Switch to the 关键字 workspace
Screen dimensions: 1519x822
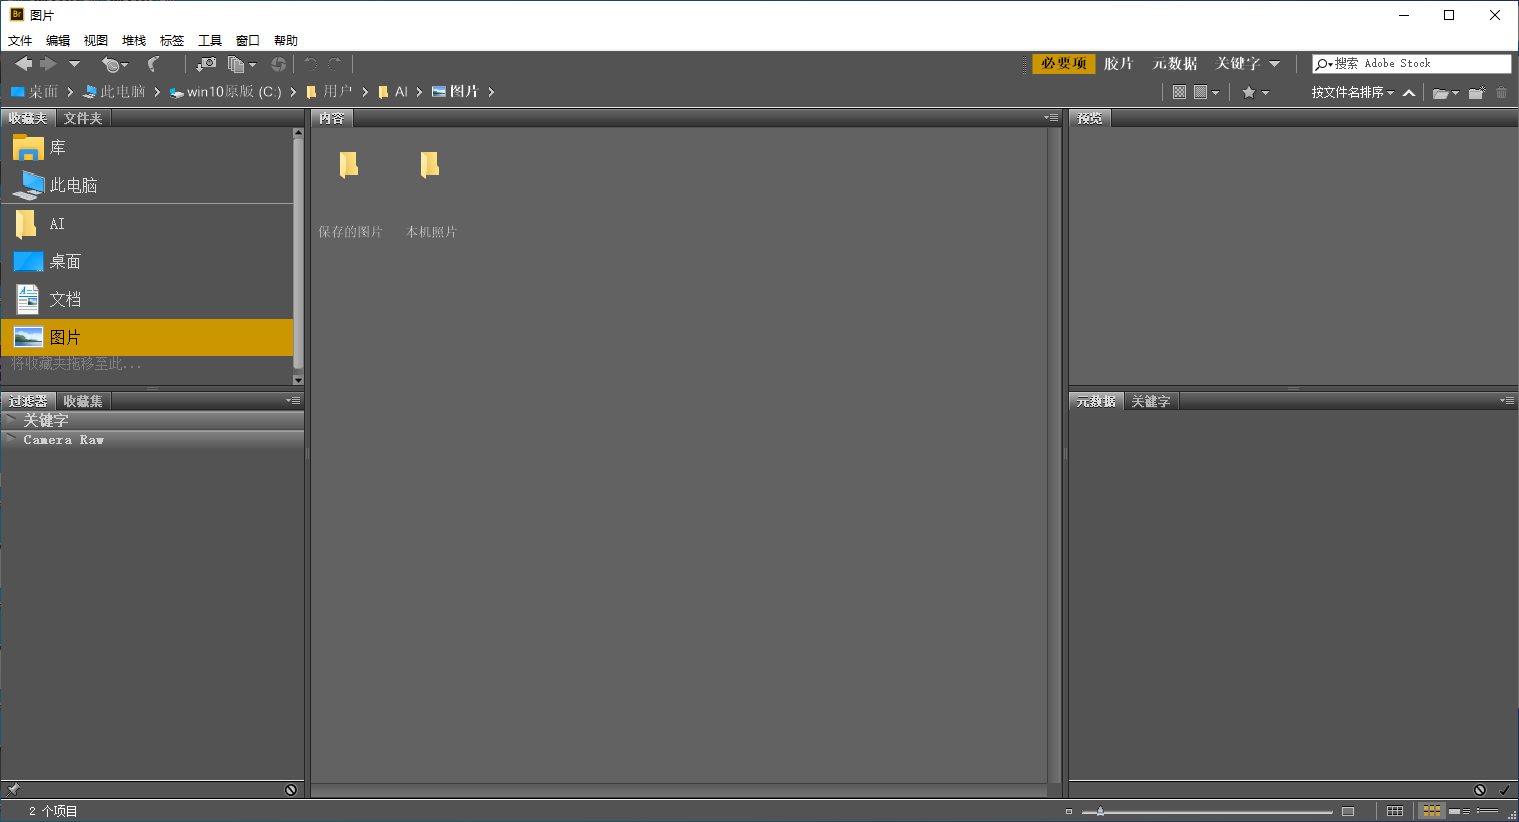click(1238, 63)
